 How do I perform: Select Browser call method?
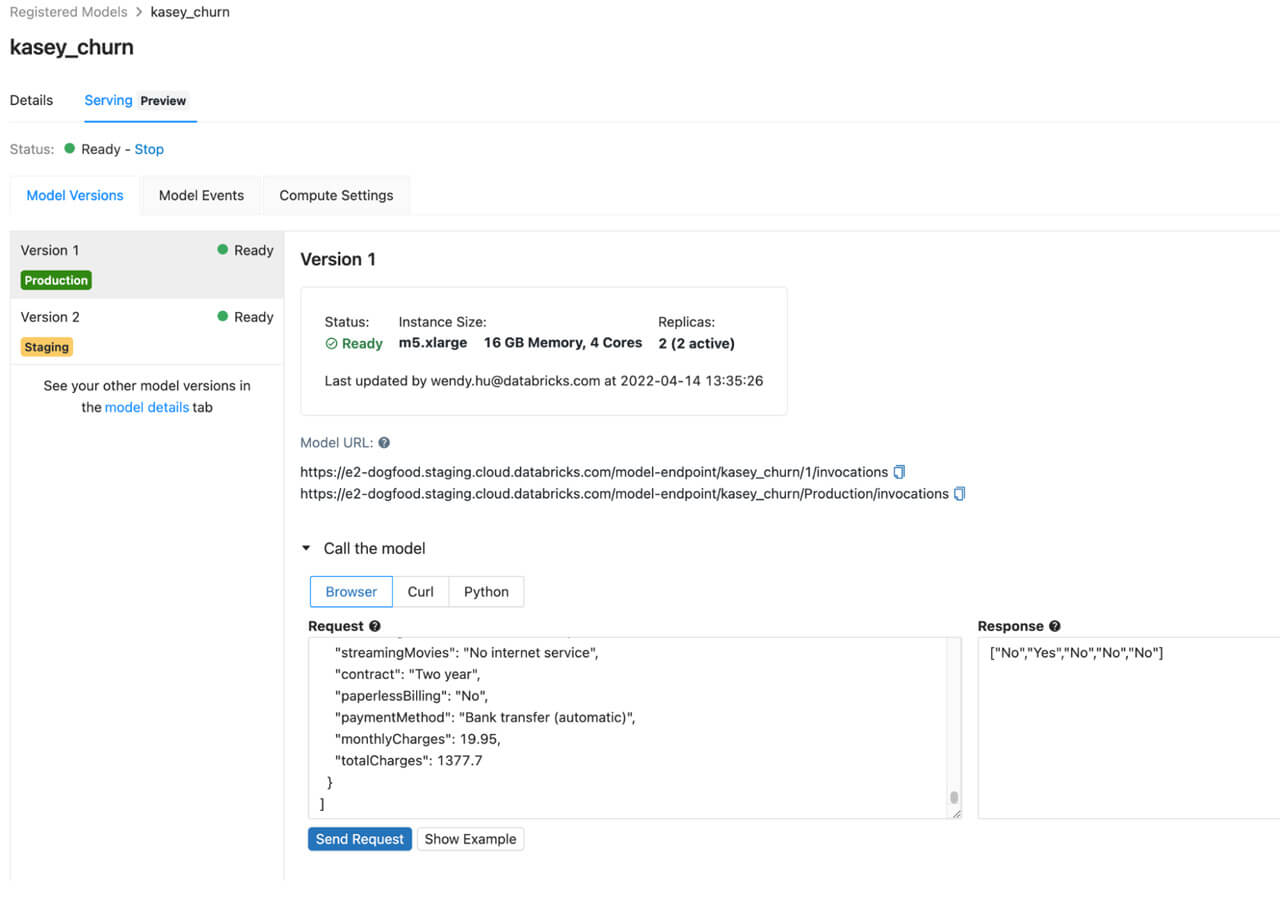[351, 592]
